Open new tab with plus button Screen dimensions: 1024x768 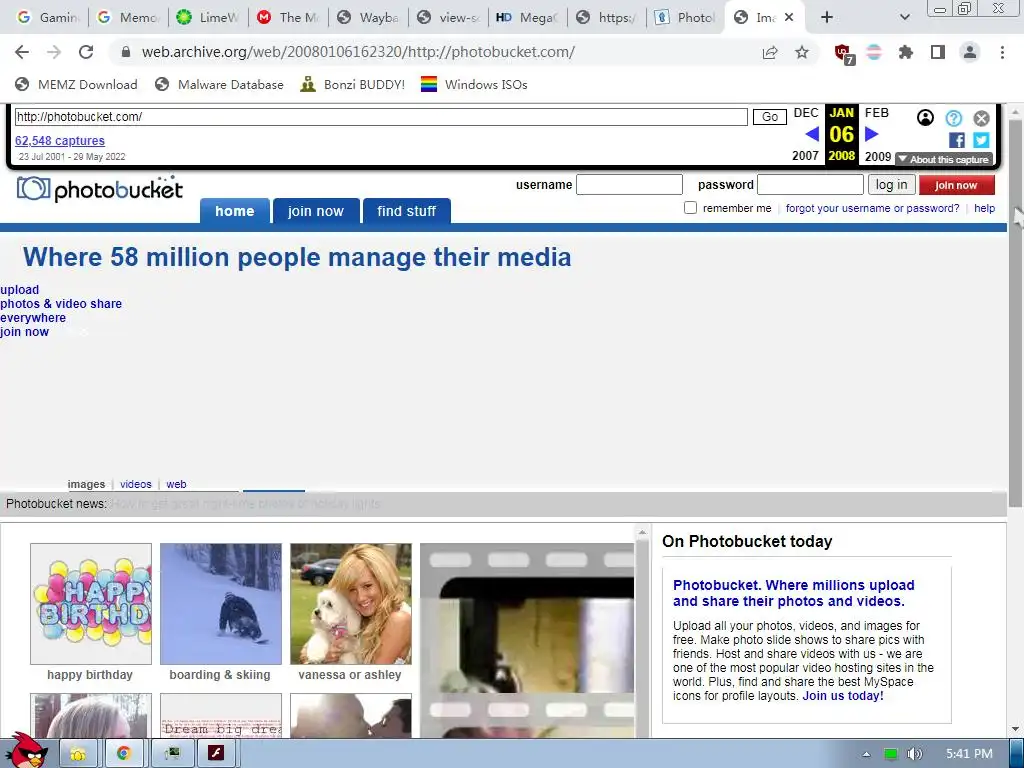tap(827, 18)
